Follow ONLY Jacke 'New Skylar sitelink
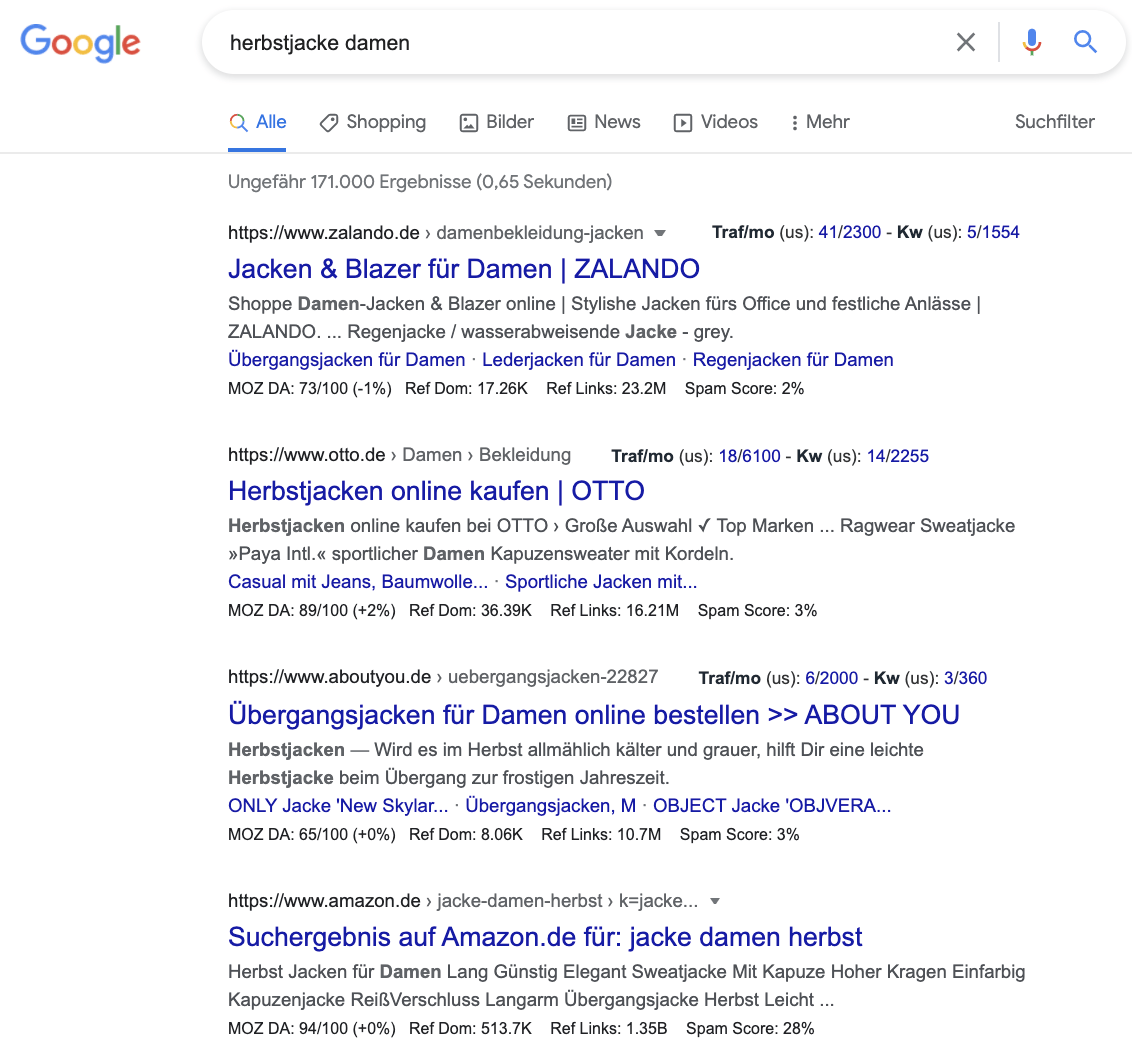 point(338,806)
